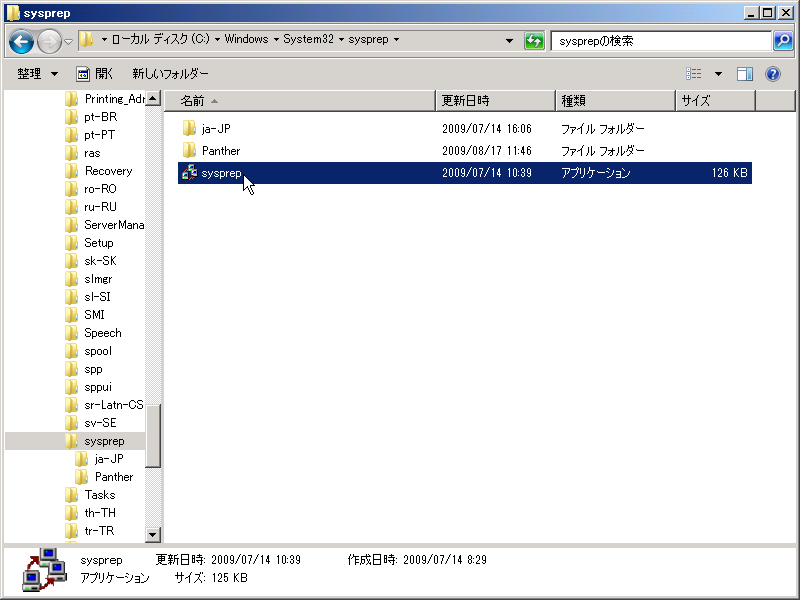The image size is (800, 600).
Task: Create folder with 新しいフォルダー button
Action: point(170,74)
